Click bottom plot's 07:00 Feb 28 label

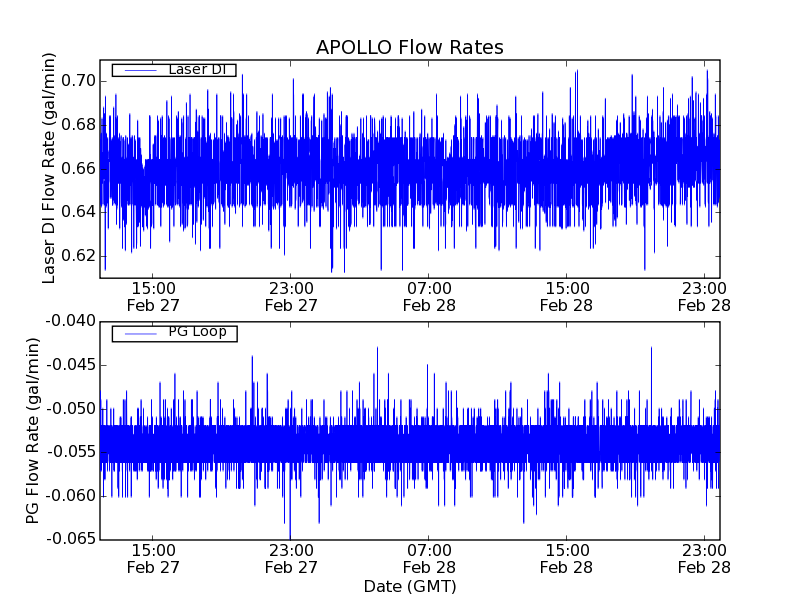pos(429,559)
